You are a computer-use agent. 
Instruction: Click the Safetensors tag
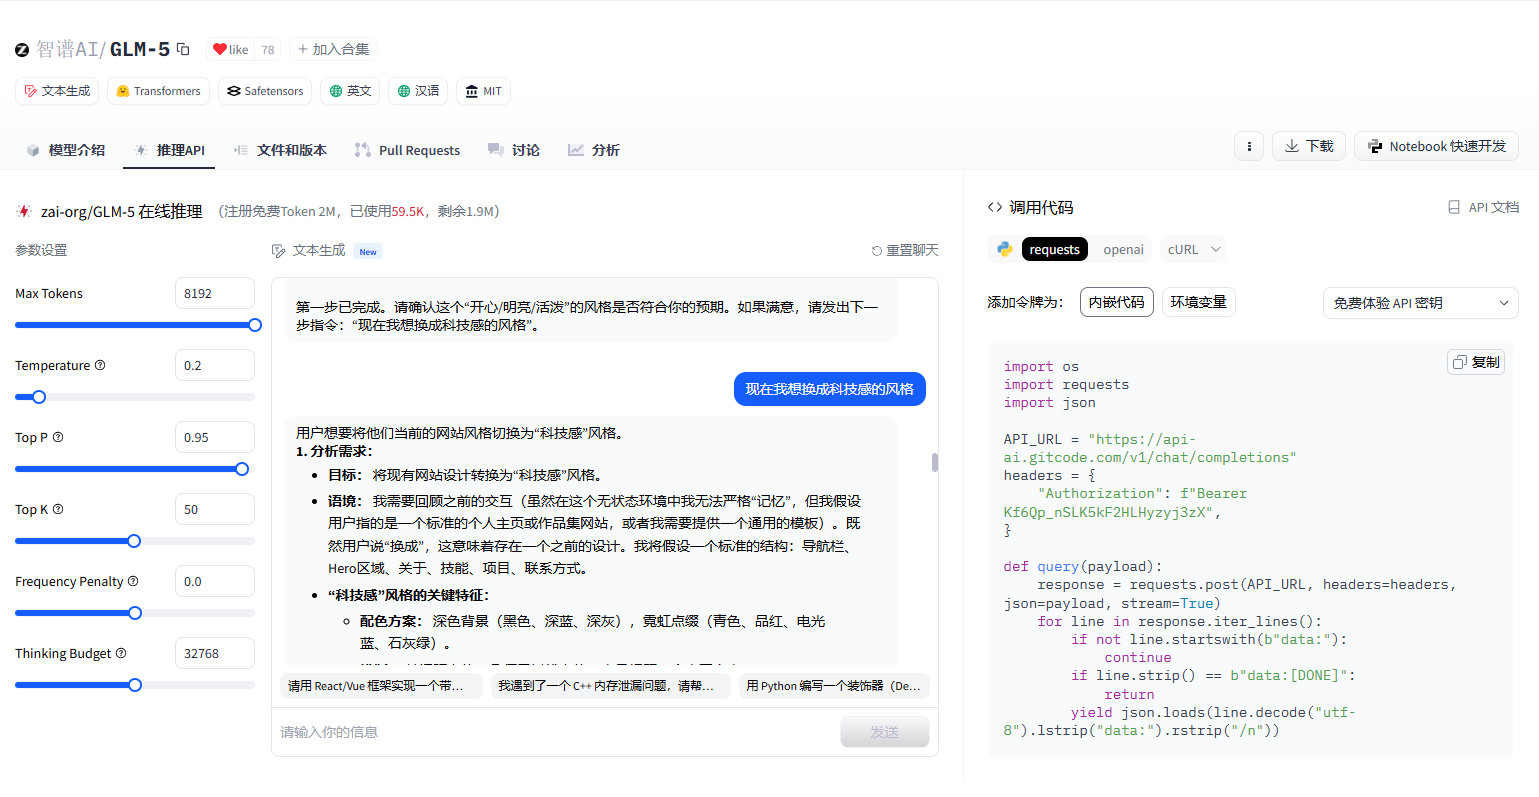pyautogui.click(x=265, y=91)
